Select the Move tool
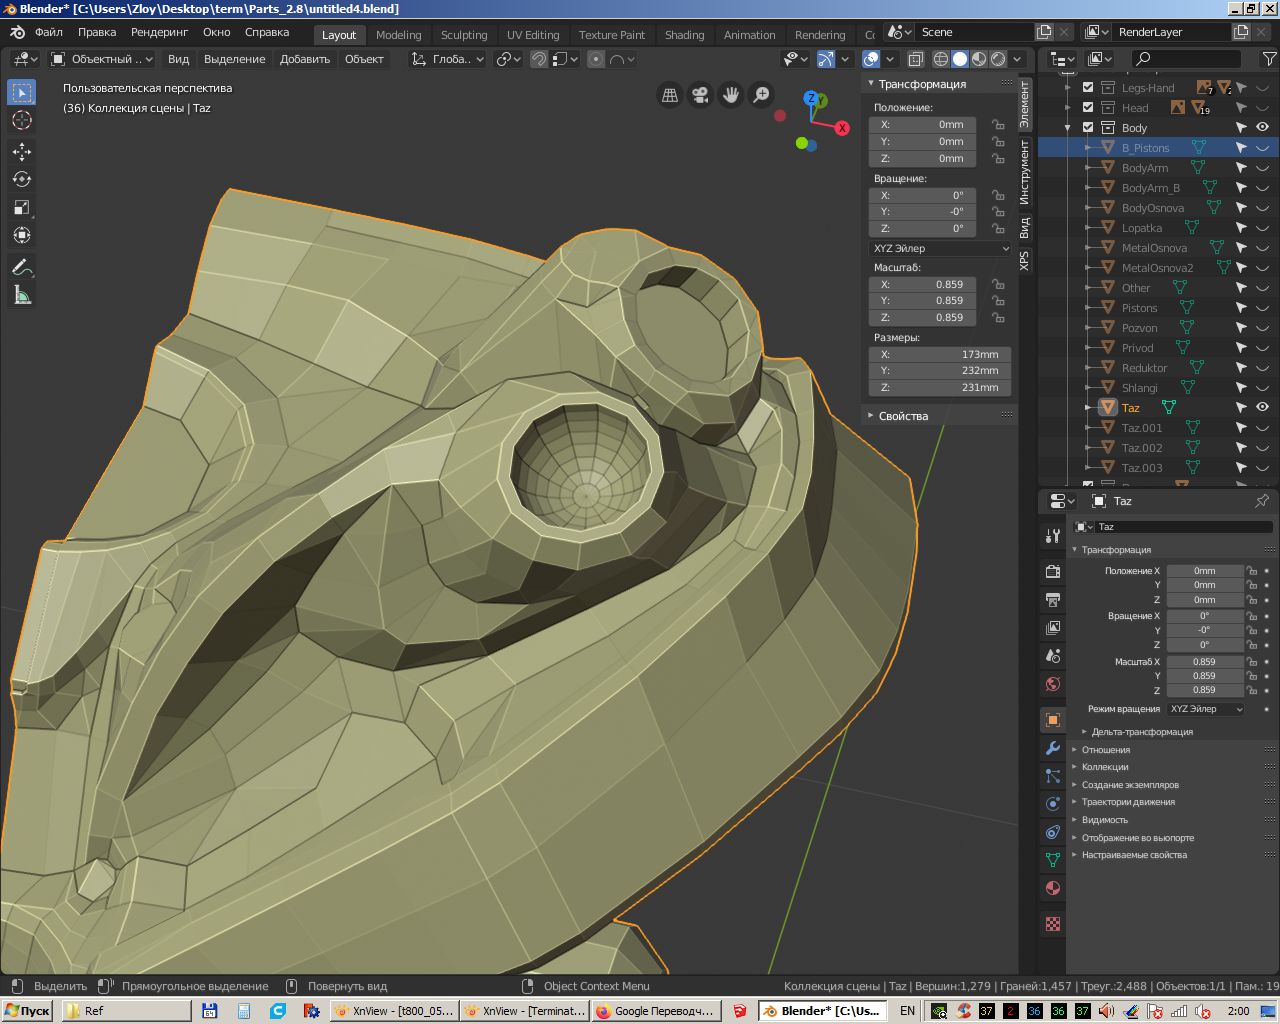Screen dimensions: 1280x1024 (x=22, y=152)
